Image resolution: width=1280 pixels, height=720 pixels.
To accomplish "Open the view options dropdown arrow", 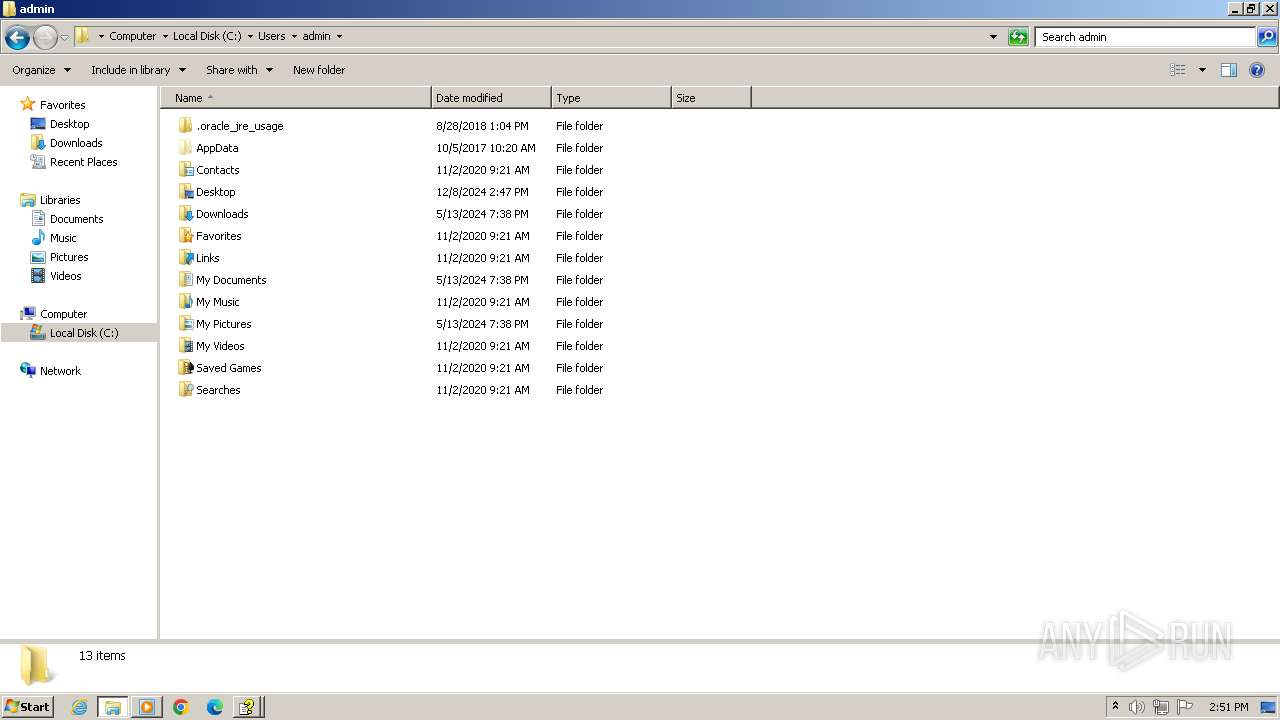I will (1202, 70).
